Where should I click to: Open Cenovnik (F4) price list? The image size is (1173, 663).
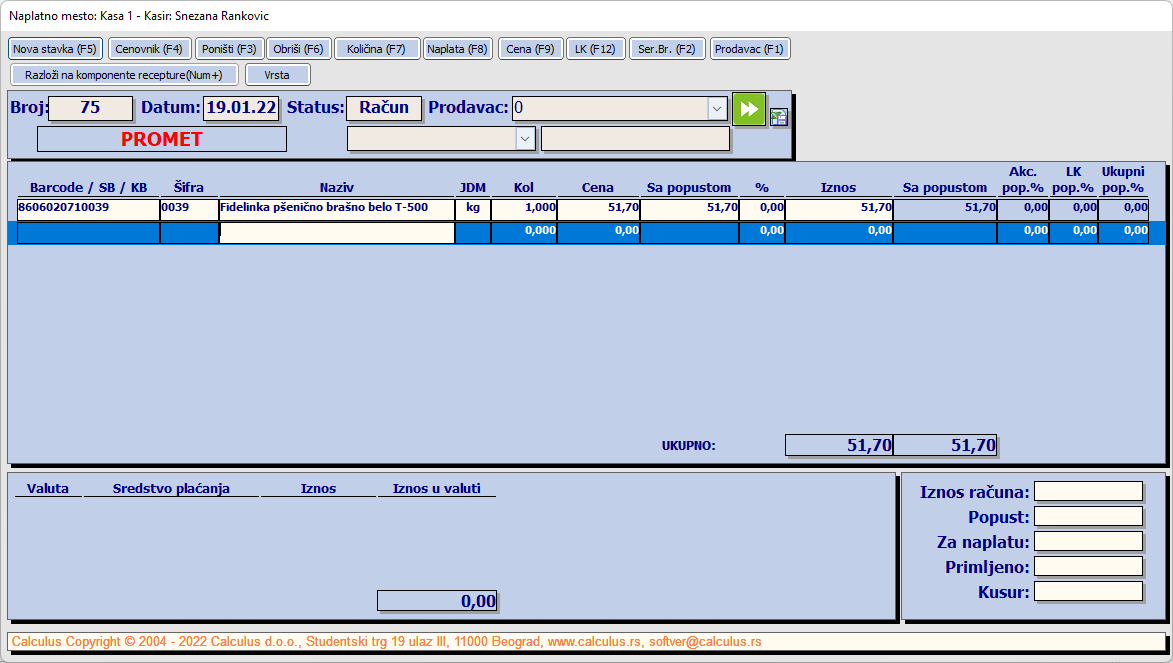click(150, 49)
